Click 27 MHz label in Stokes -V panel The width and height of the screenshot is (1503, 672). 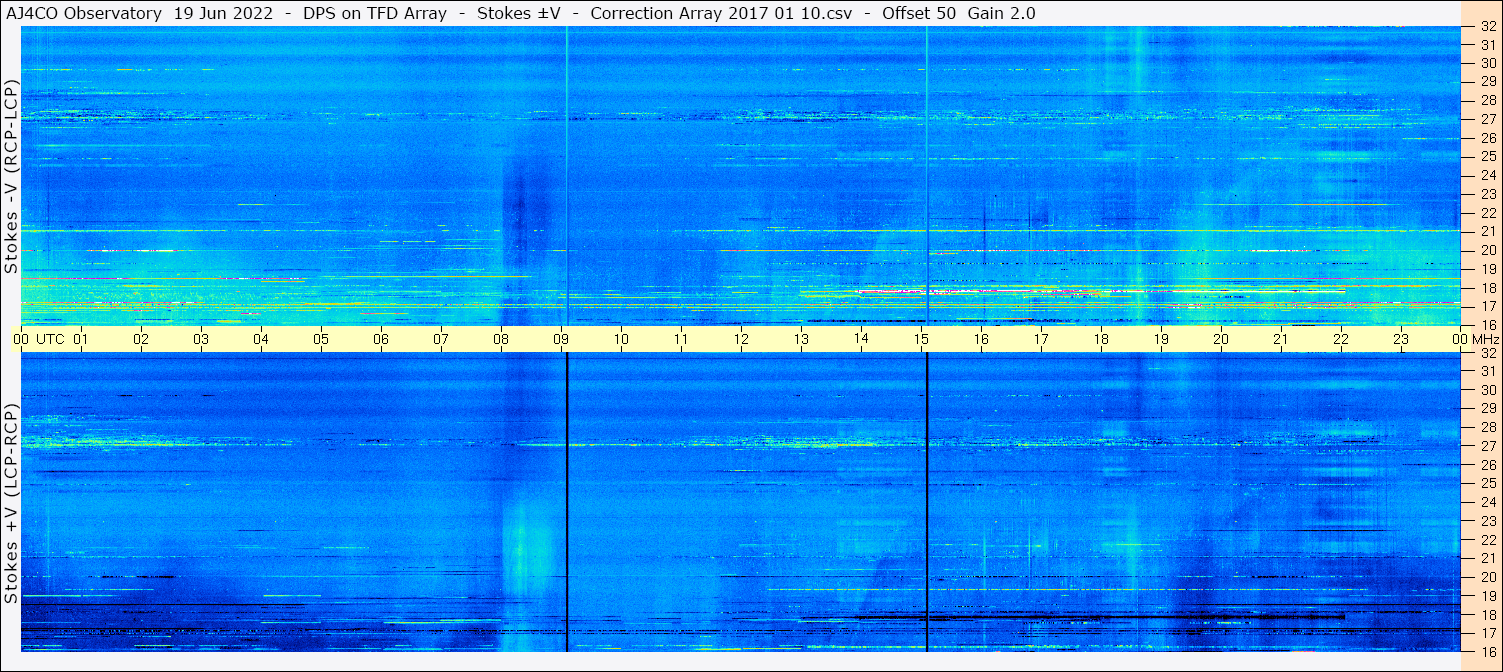(x=1487, y=119)
